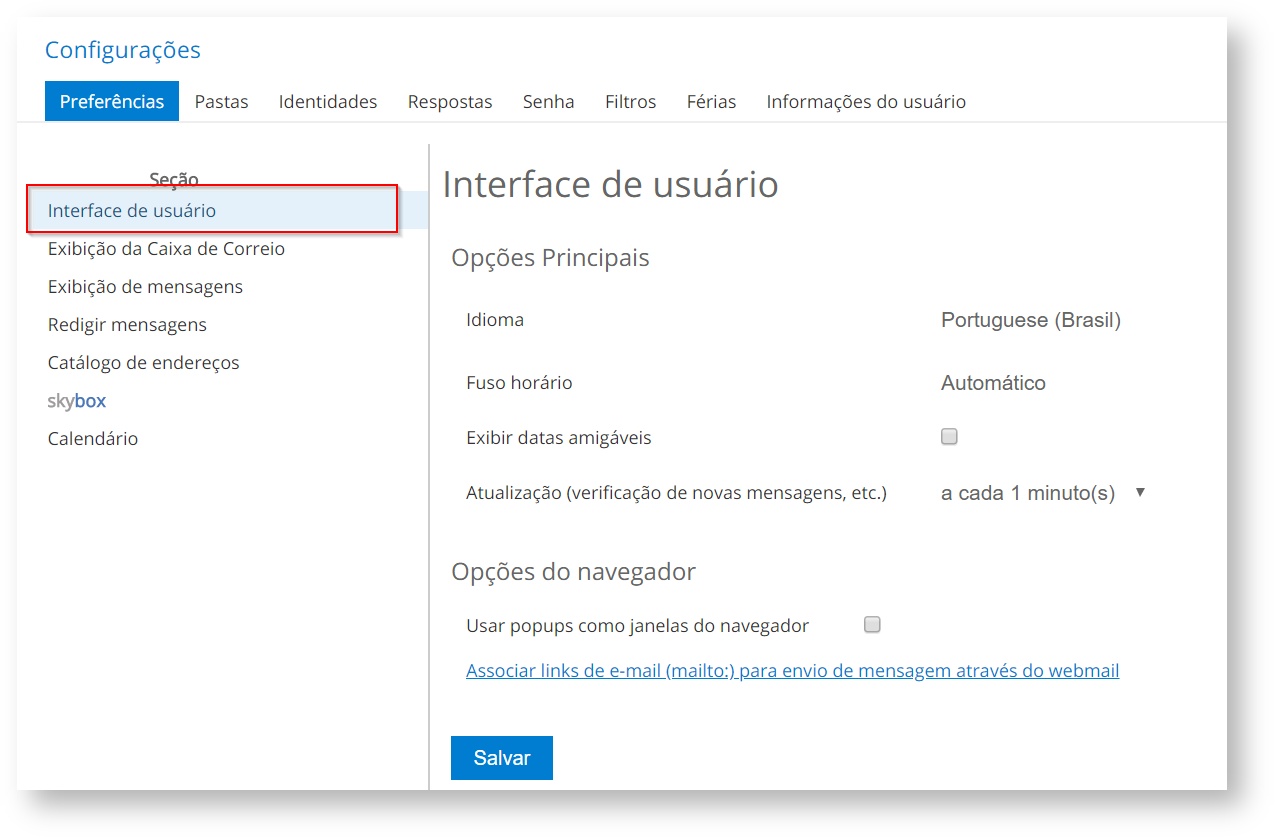Select Catálogo de endereços section
The image size is (1275, 838).
tap(143, 363)
